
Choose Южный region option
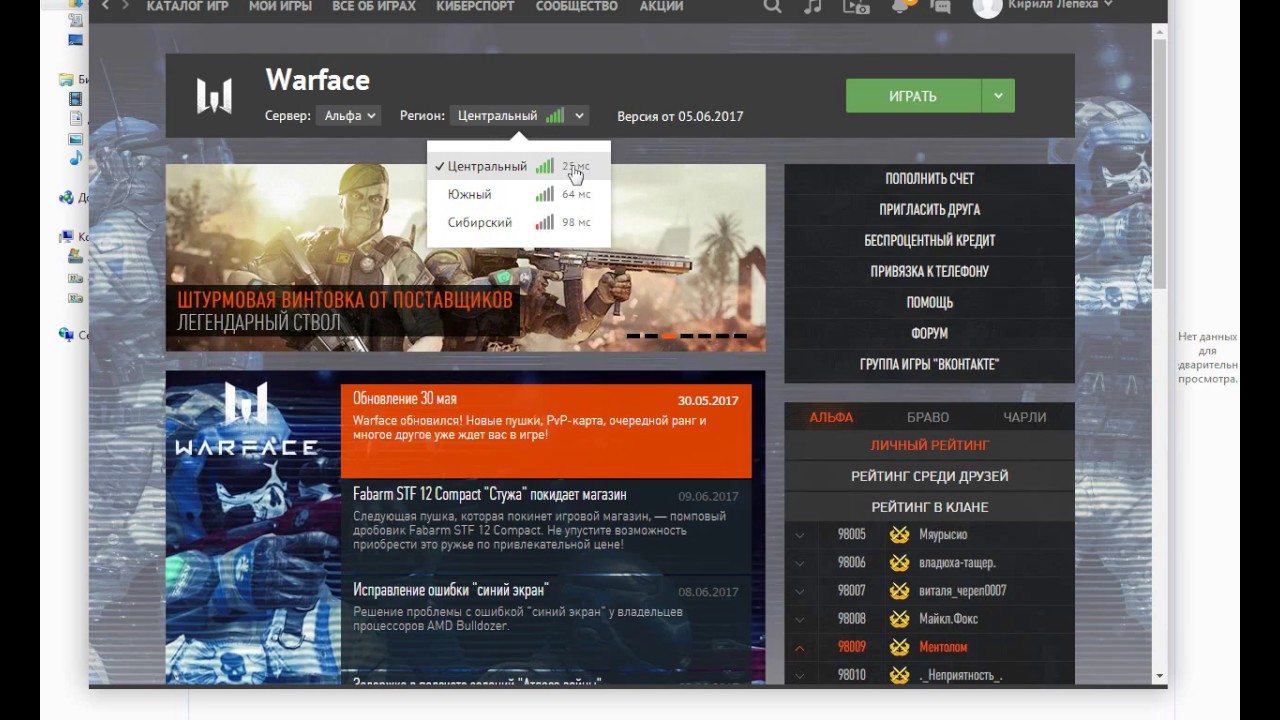pyautogui.click(x=518, y=194)
